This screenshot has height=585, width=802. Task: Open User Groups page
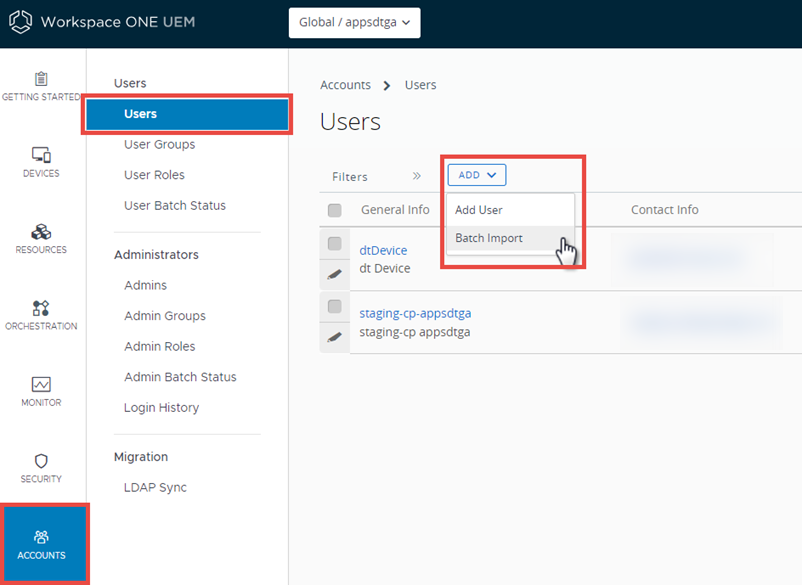pos(160,145)
